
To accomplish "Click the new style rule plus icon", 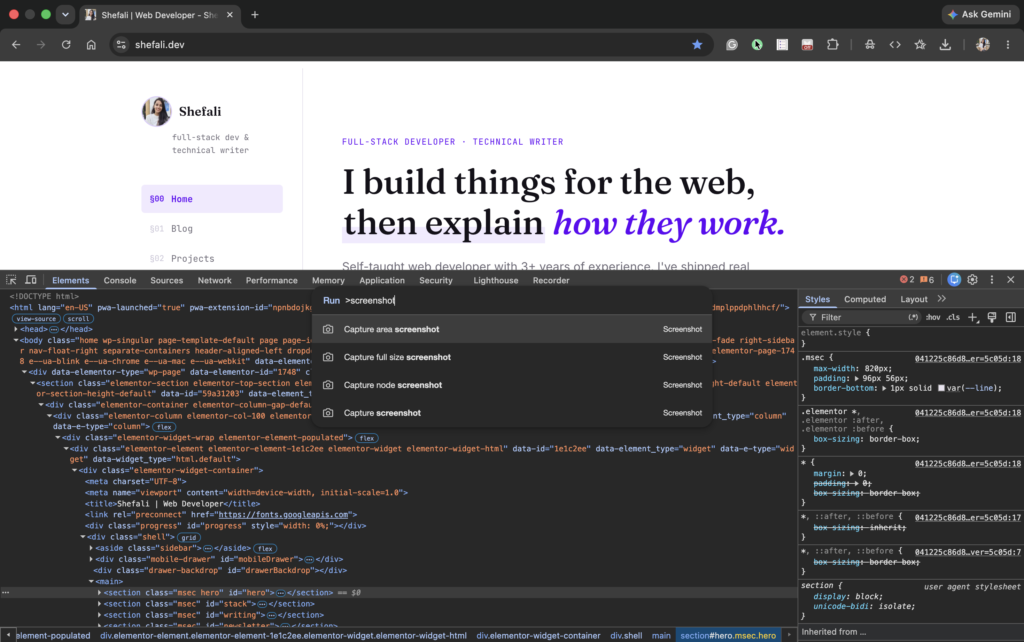I will pyautogui.click(x=972, y=317).
